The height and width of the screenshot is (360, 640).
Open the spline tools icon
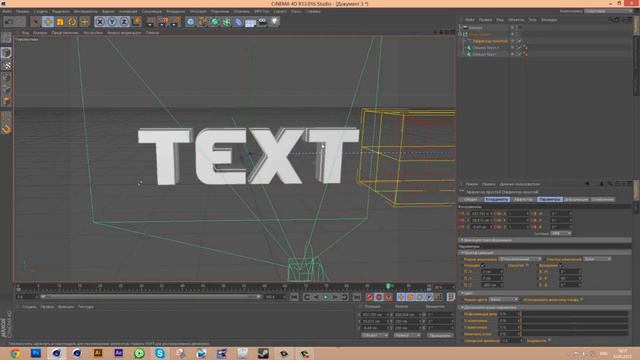(202, 22)
